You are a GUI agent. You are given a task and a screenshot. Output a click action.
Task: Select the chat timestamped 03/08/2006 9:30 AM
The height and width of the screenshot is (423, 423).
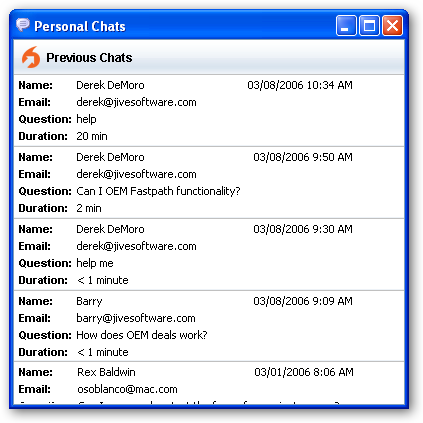(x=209, y=255)
